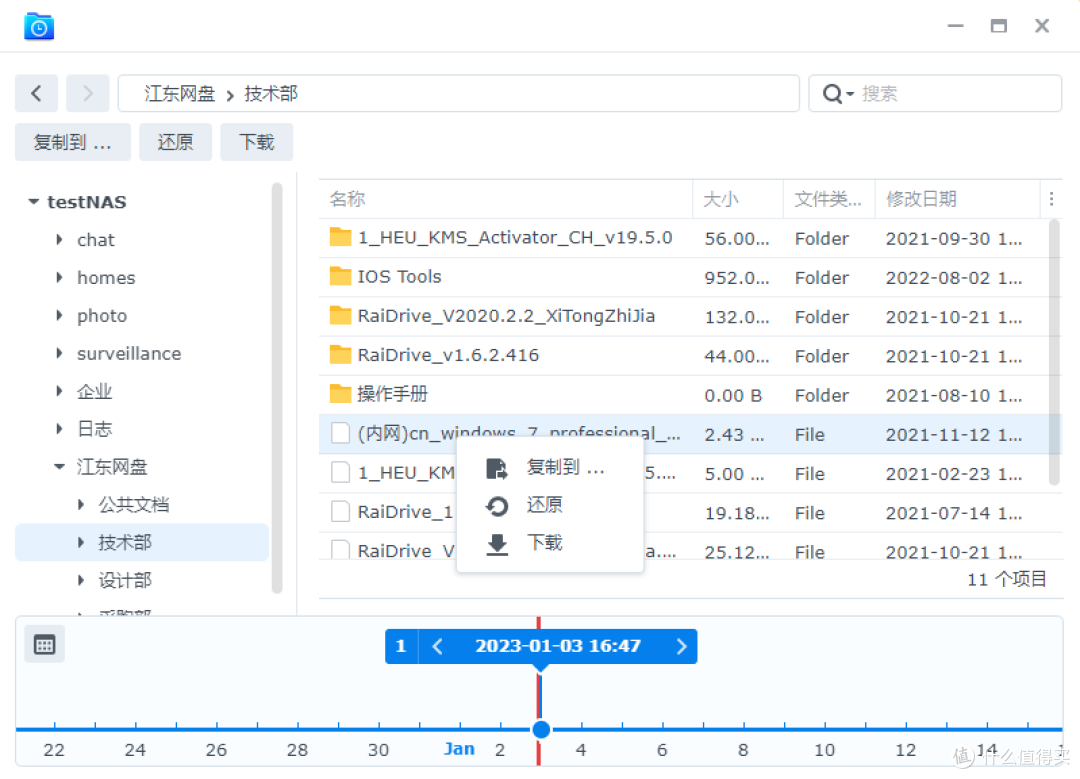The image size is (1080, 779).
Task: Tick checkbox for RaiDrive_1 file
Action: [x=340, y=512]
